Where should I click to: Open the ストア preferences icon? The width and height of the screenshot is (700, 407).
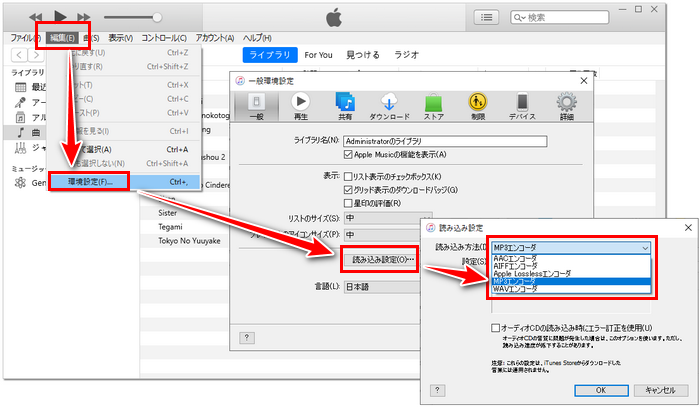click(433, 106)
